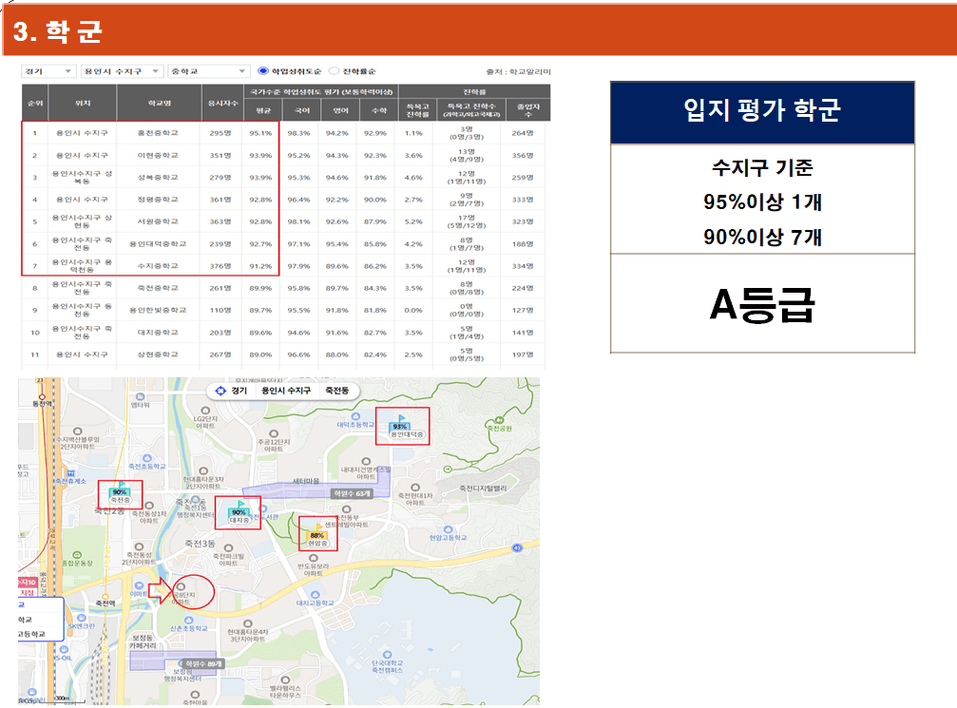The width and height of the screenshot is (957, 708).
Task: Click the 단국대학교 죽전캠퍼스 icon on map
Action: 387,655
